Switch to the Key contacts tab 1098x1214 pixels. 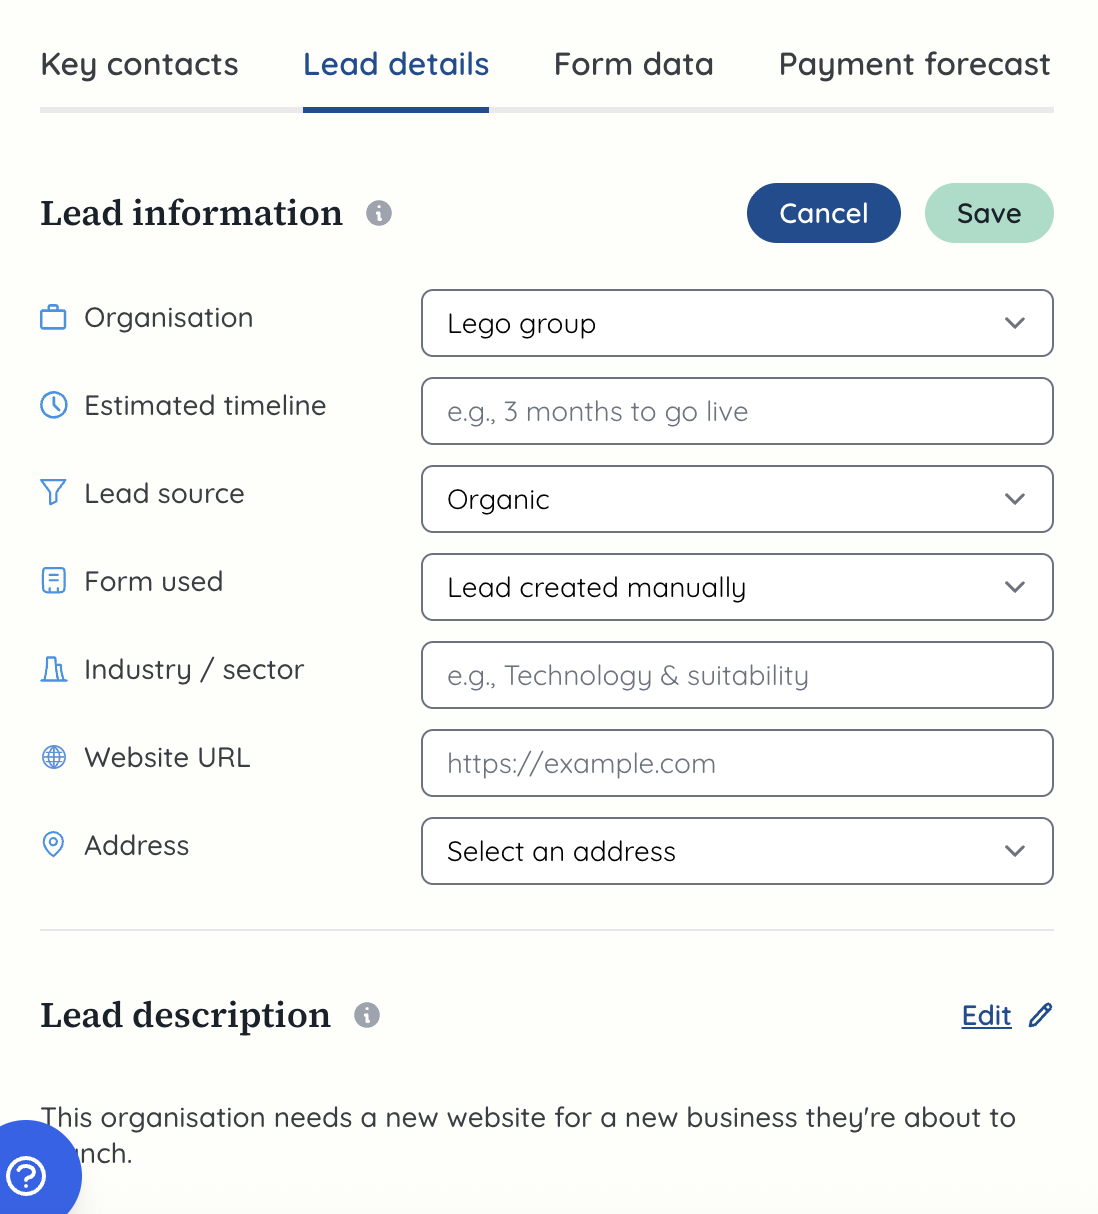point(139,63)
